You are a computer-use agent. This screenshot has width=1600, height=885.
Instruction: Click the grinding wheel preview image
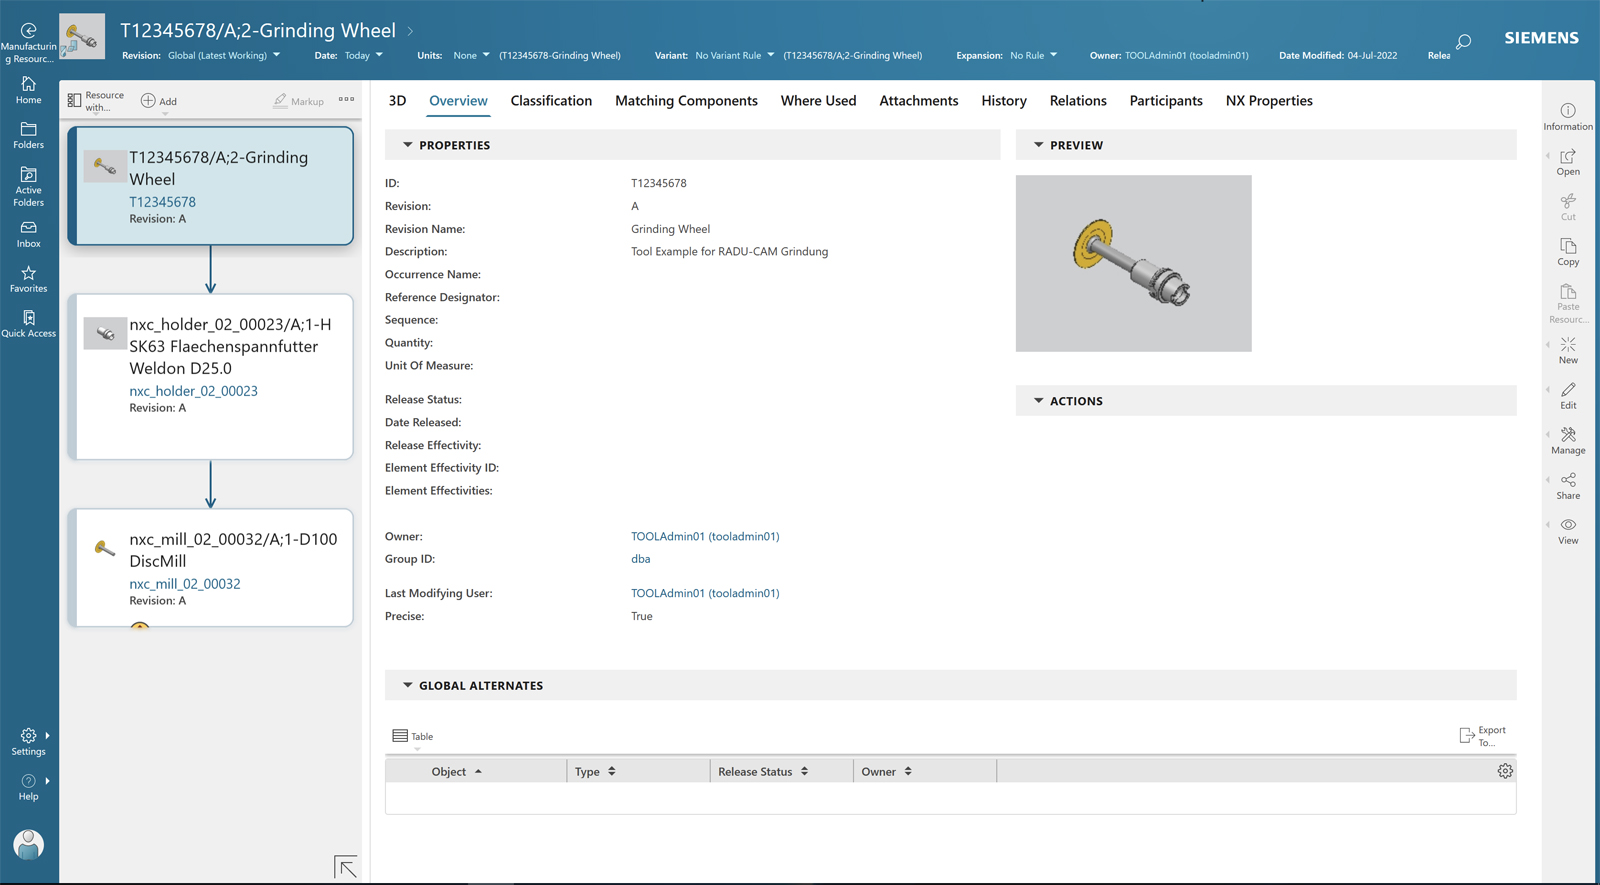coord(1133,263)
